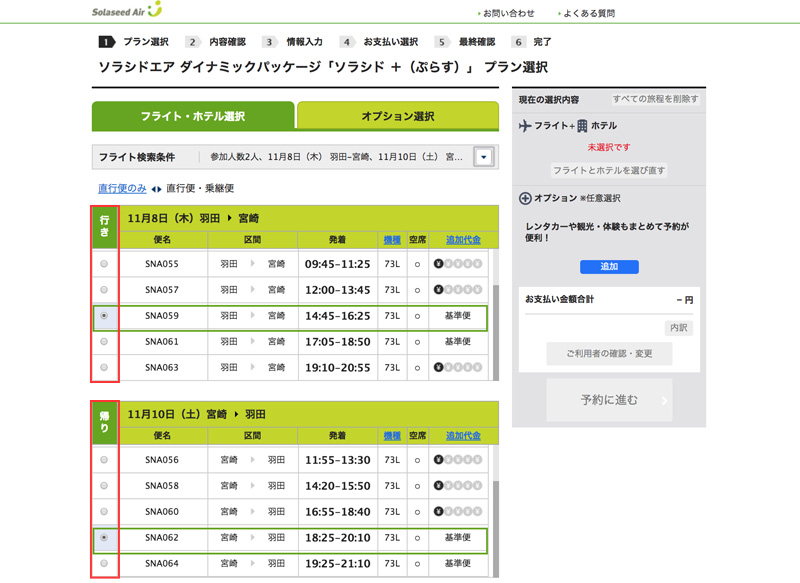Screen dimensions: 800x583
Task: Select return flight SNA058 radio button
Action: point(104,486)
